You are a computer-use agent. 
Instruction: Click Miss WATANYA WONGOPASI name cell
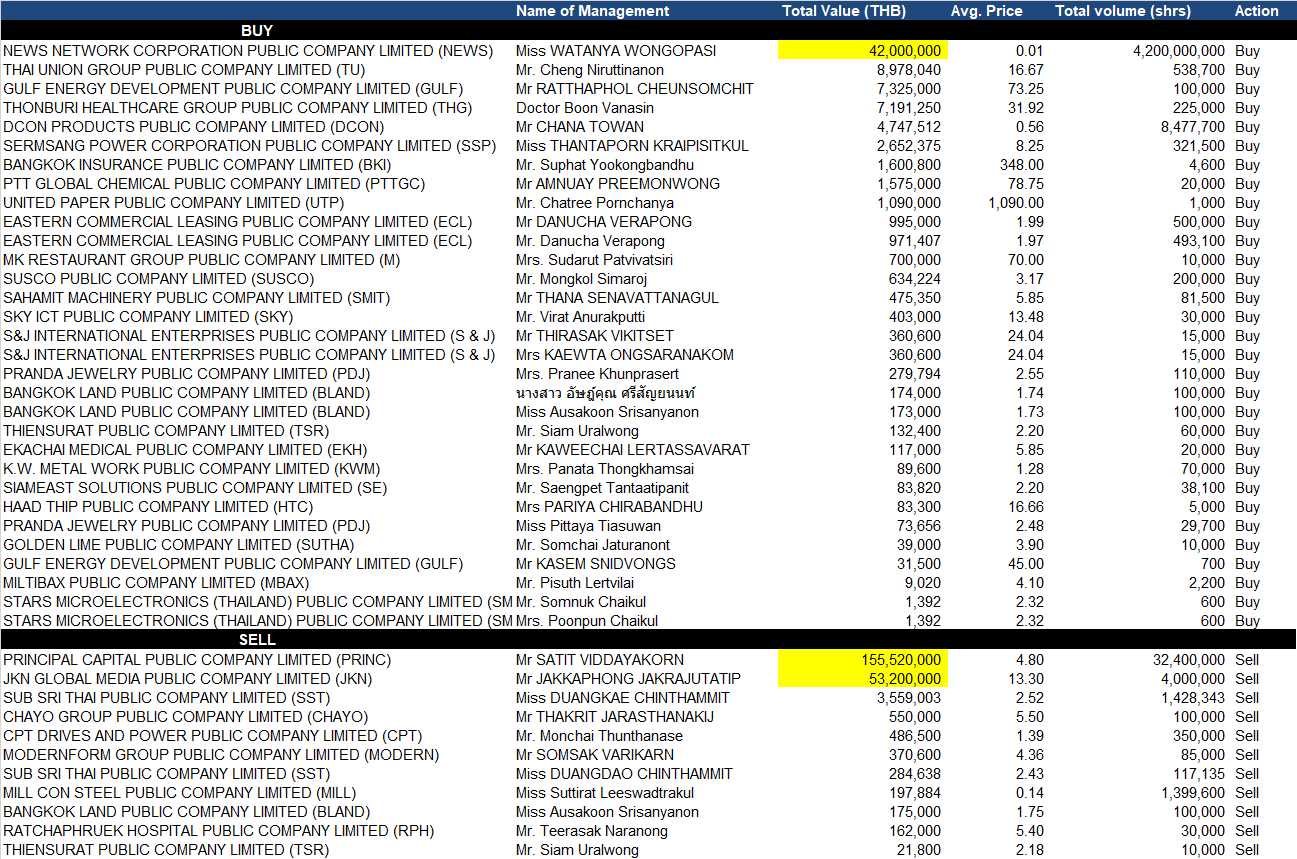616,51
